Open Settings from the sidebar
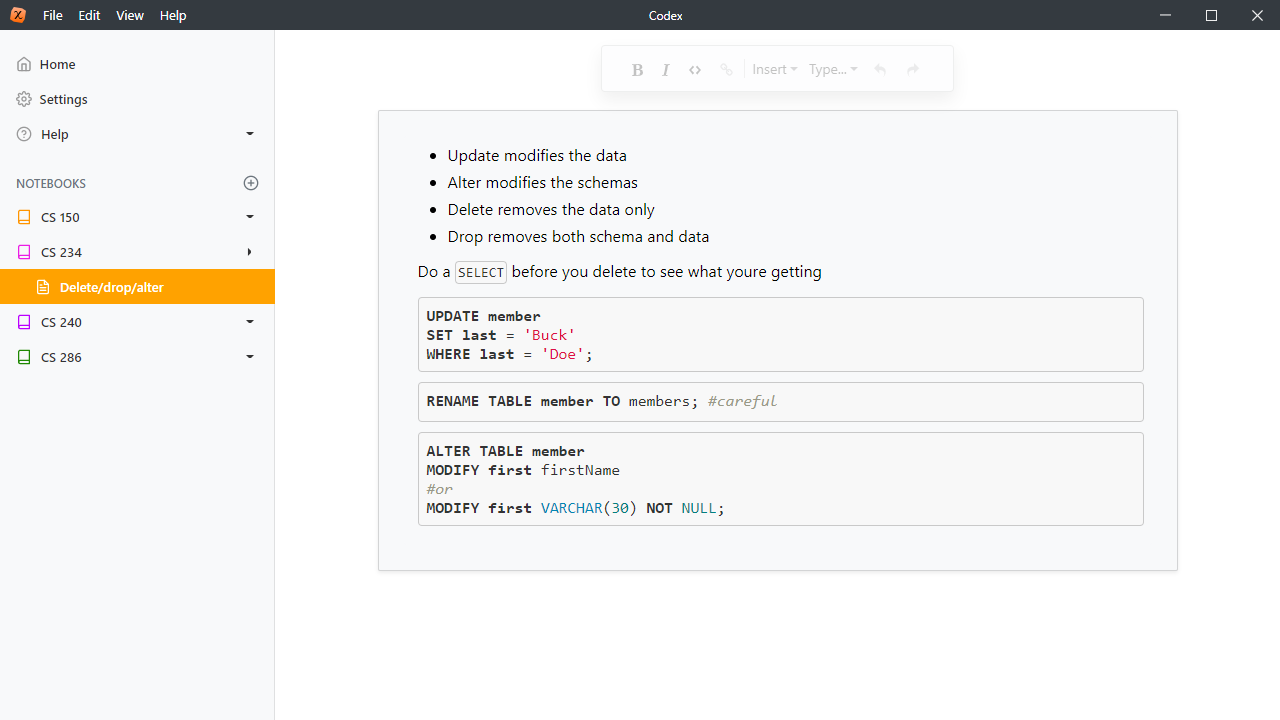Image resolution: width=1280 pixels, height=720 pixels. tap(63, 99)
